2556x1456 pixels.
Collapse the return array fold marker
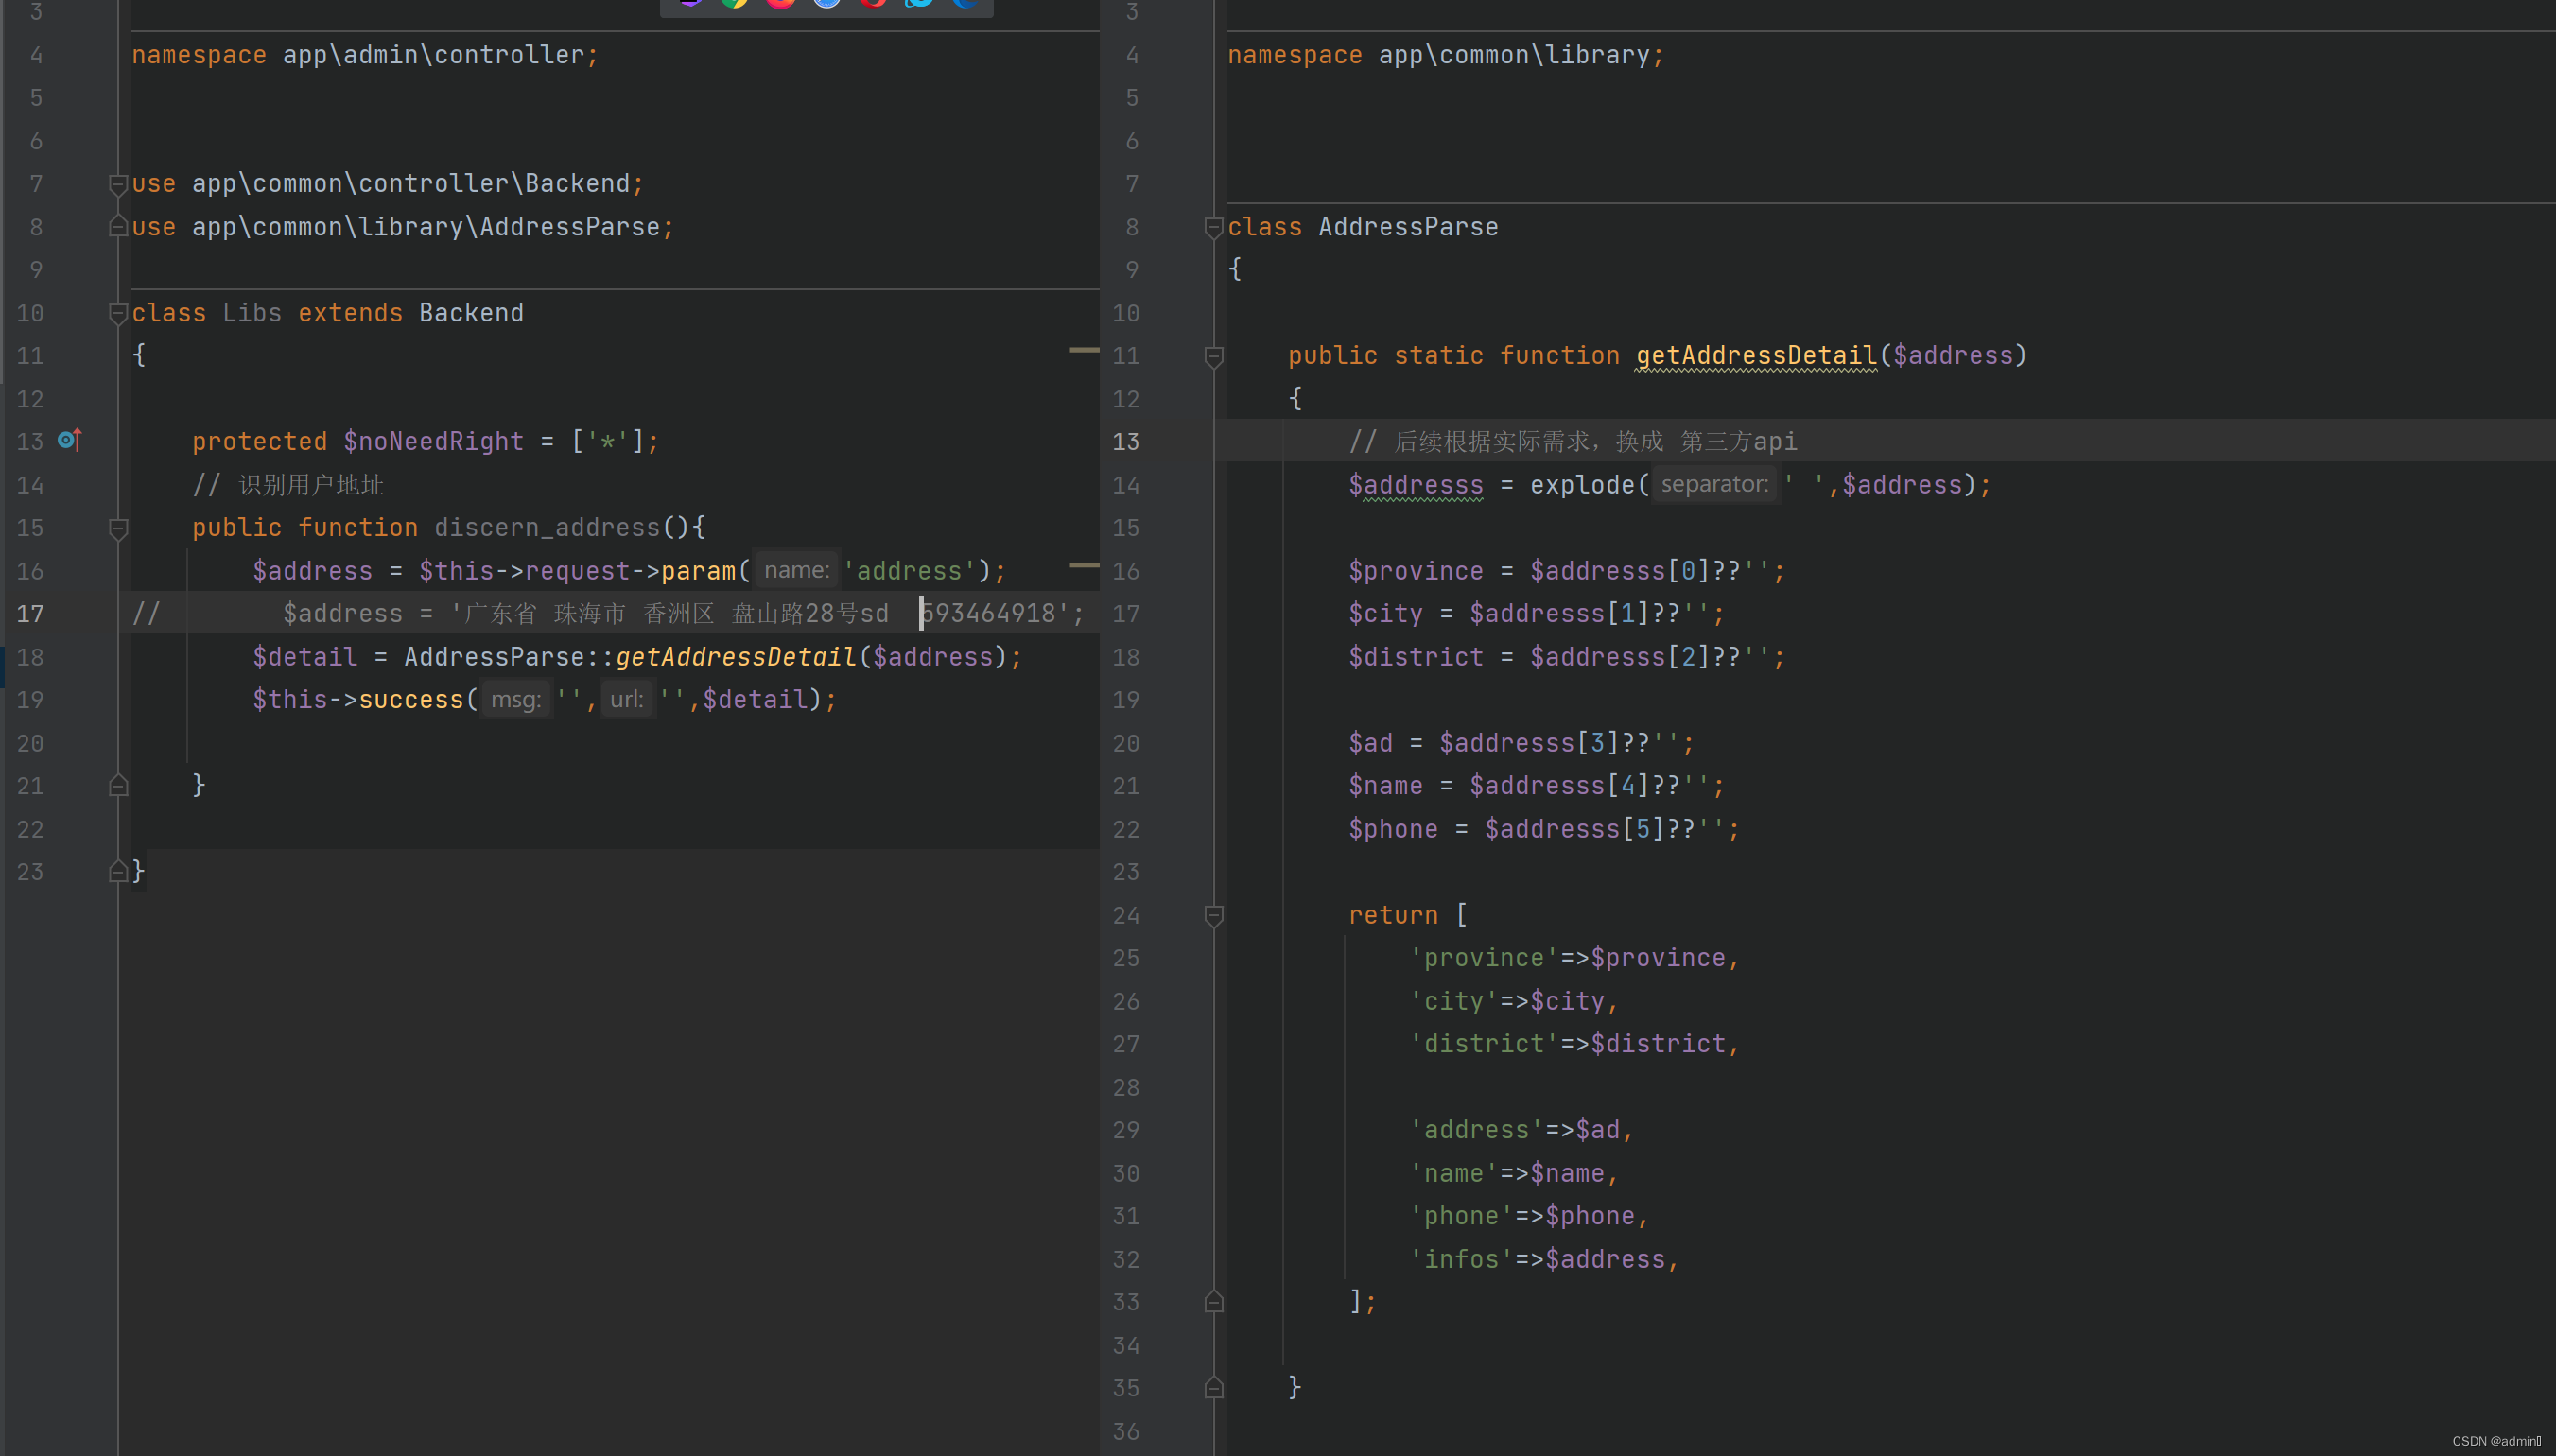point(1214,915)
